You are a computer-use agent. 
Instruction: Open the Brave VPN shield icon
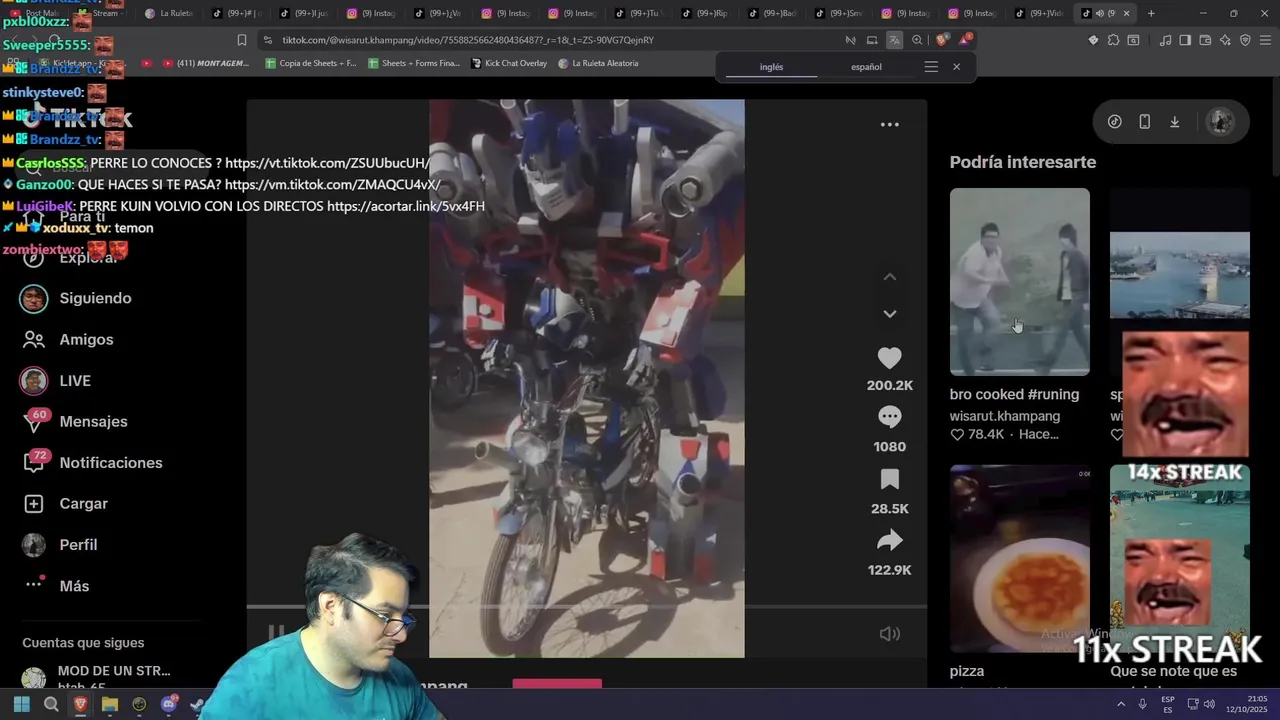click(x=1245, y=40)
